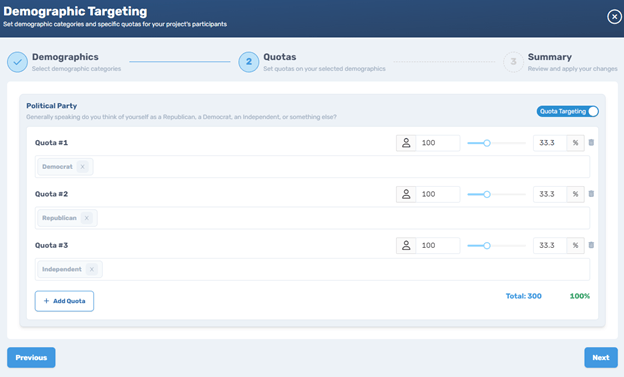Click inside the Republican tag box

point(312,218)
